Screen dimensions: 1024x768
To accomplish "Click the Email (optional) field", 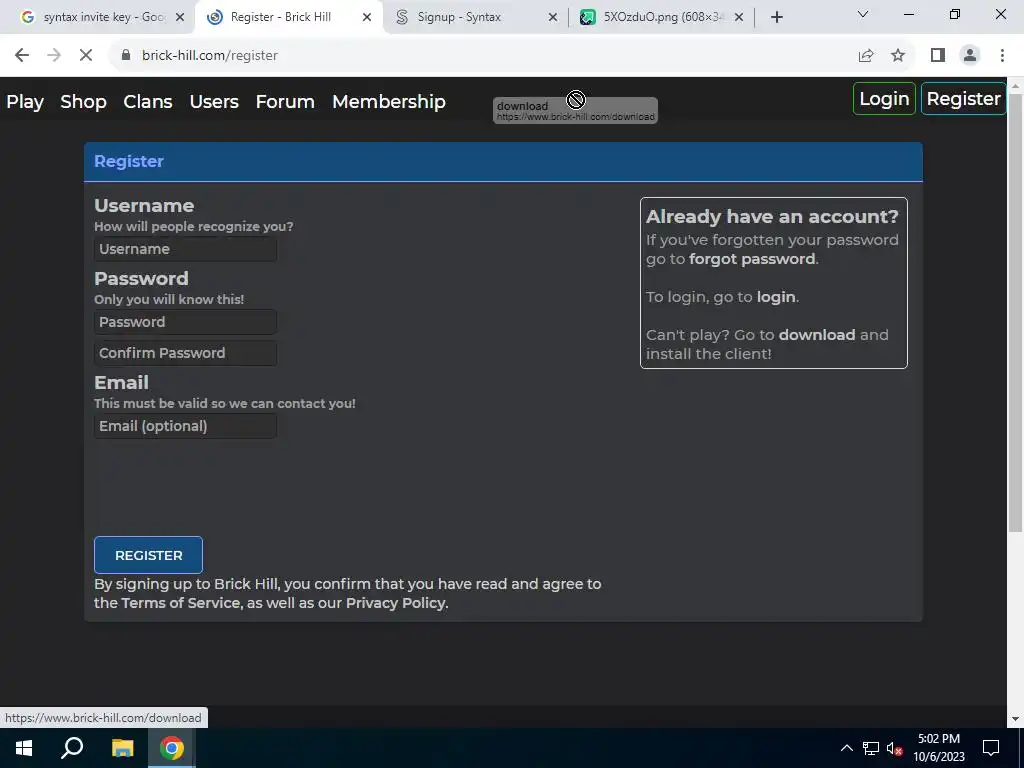I will point(185,426).
